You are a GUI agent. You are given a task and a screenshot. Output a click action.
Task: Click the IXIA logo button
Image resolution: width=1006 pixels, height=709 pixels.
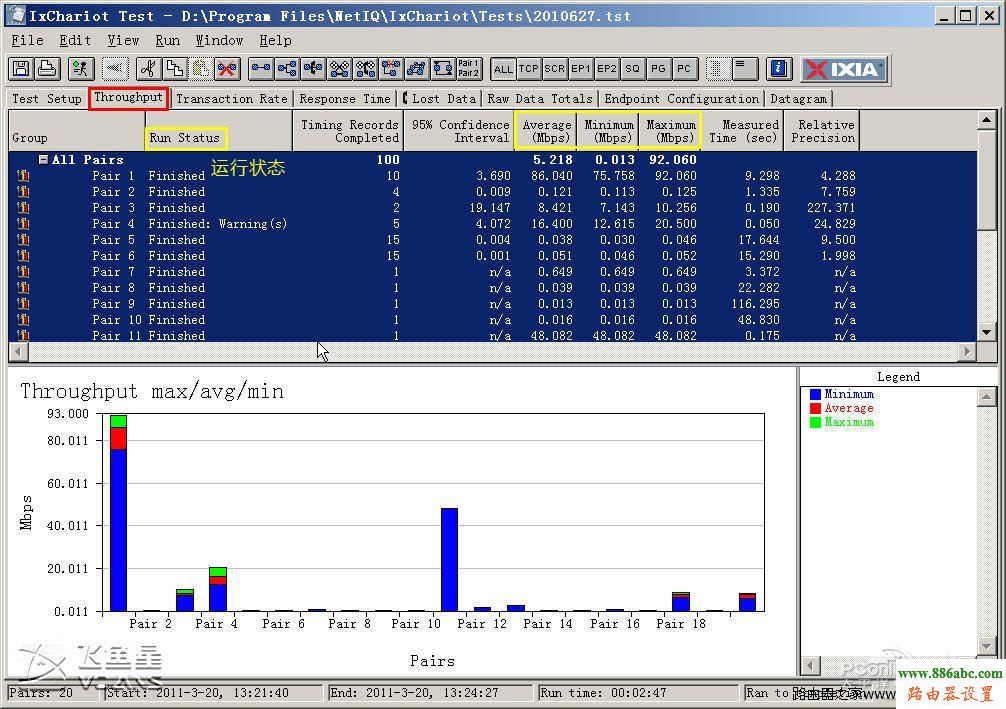pyautogui.click(x=844, y=69)
